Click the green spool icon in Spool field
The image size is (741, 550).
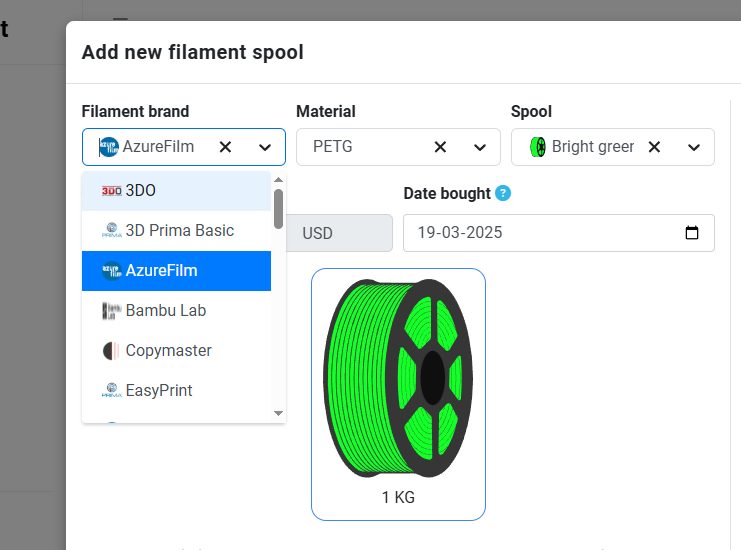538,147
